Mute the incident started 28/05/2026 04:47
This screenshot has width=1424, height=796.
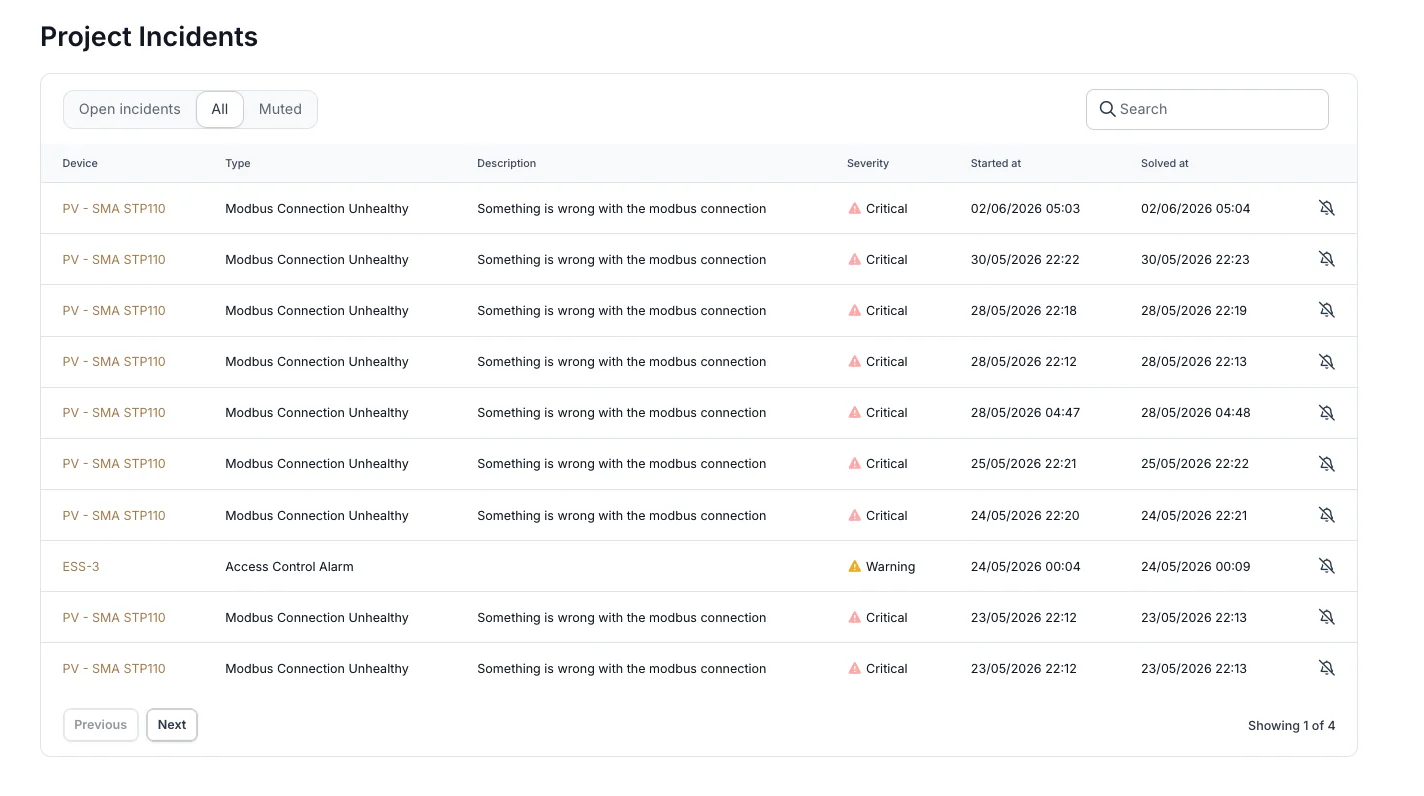click(x=1326, y=412)
